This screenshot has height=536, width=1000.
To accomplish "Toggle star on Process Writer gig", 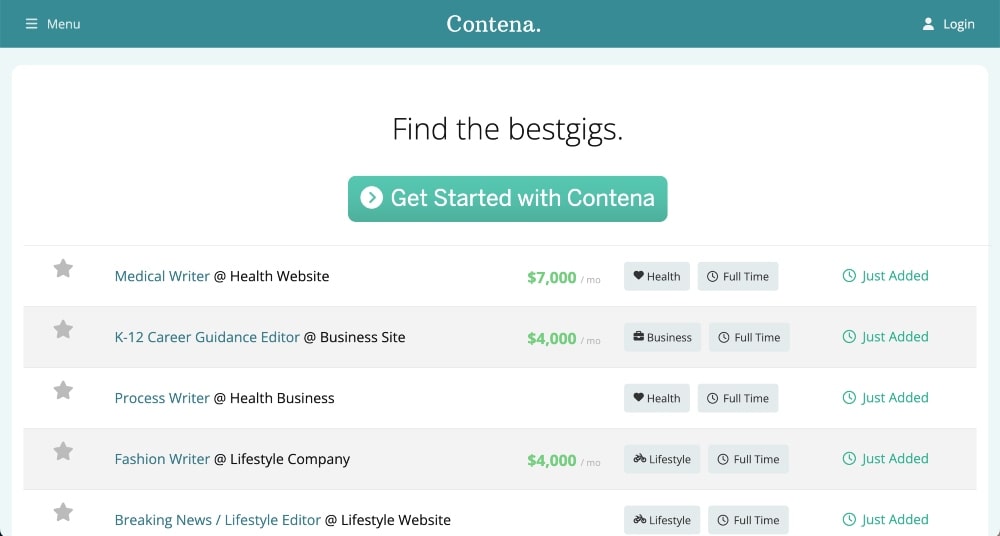I will click(x=63, y=390).
